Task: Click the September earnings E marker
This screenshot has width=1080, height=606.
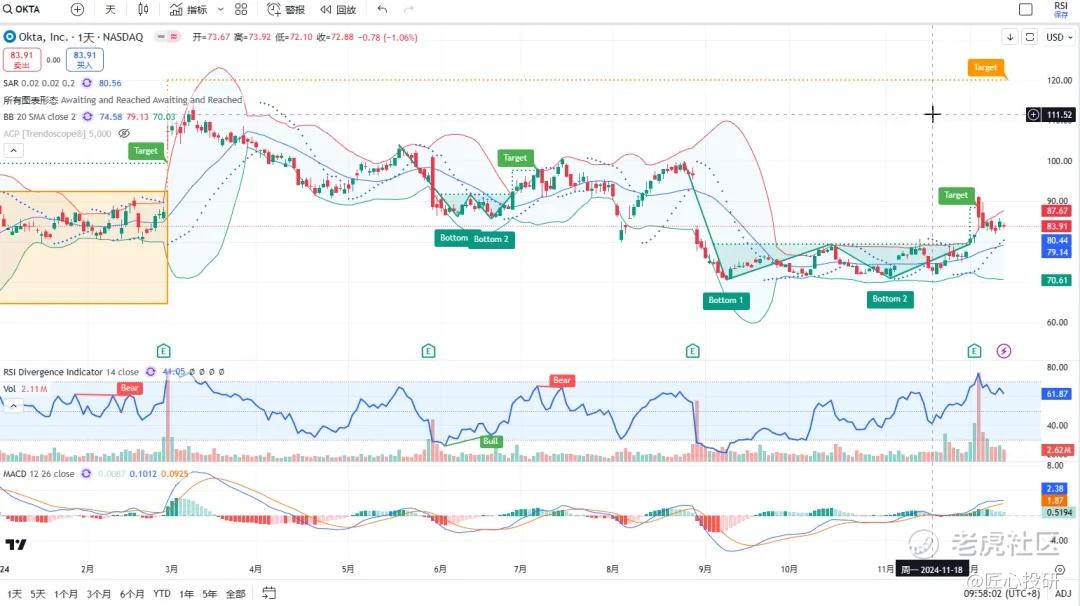Action: tap(693, 351)
